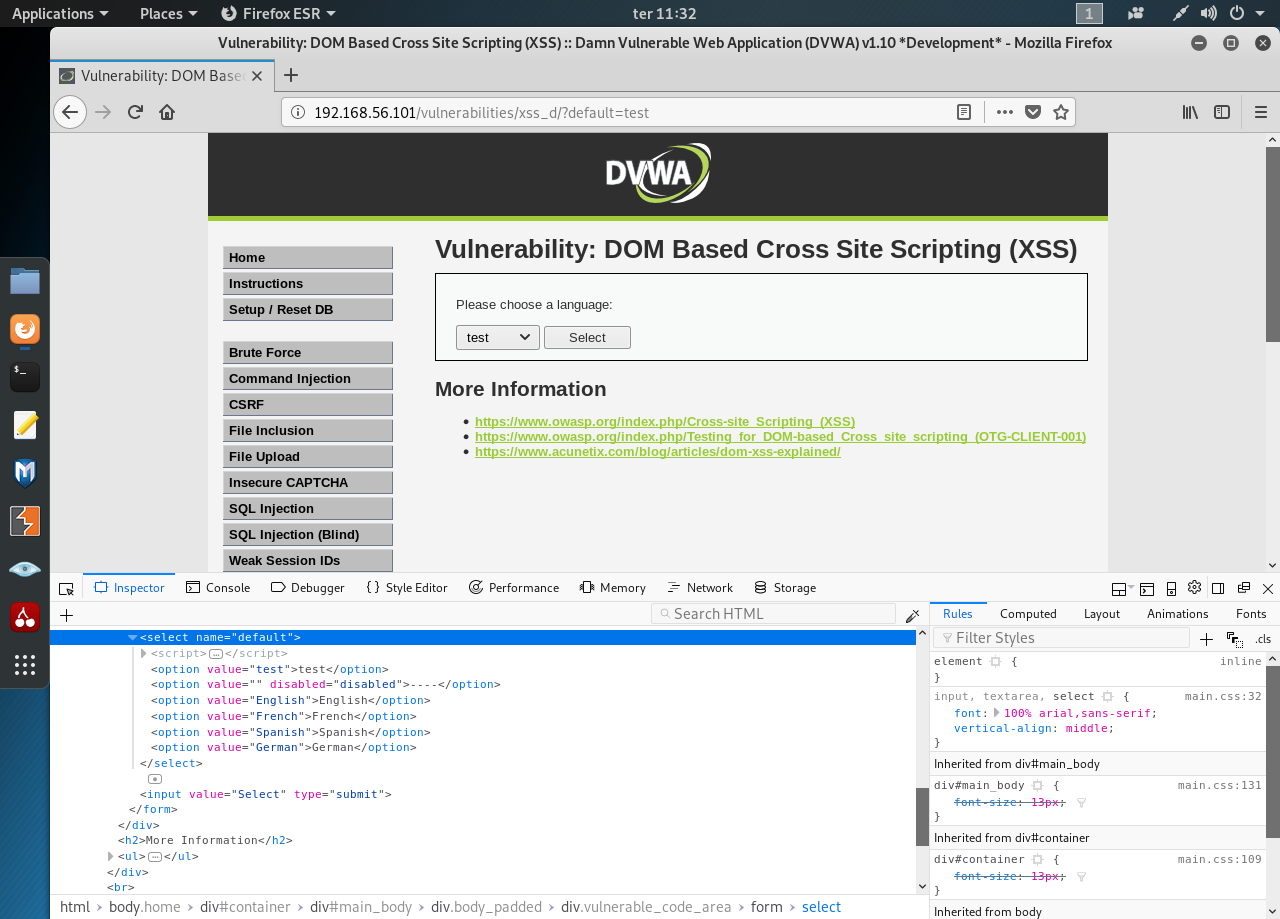Toggle responsive design mode
The width and height of the screenshot is (1280, 919).
coord(1170,588)
